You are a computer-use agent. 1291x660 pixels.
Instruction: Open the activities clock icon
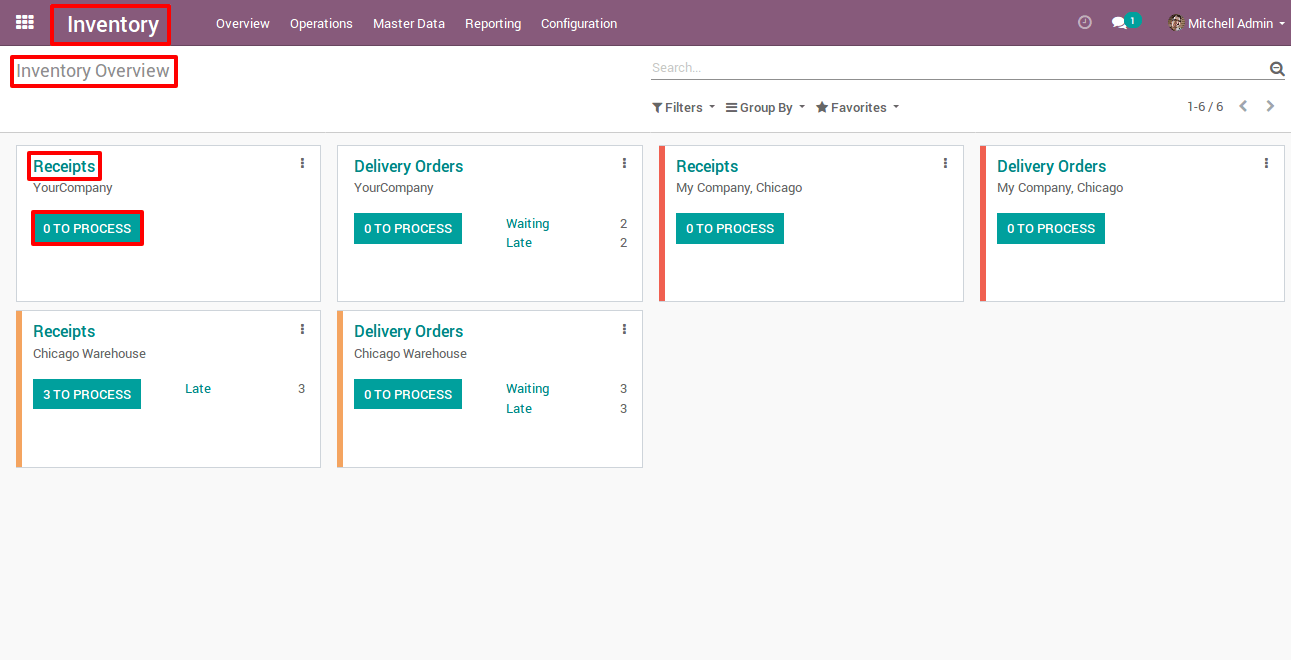(x=1085, y=22)
